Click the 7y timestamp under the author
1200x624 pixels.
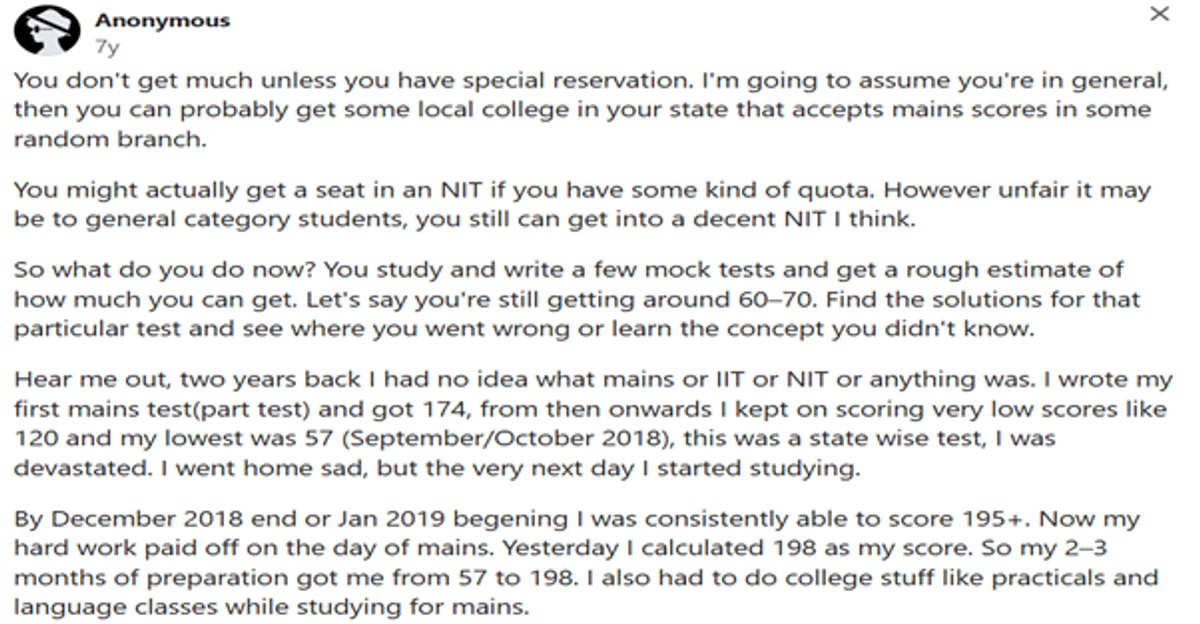click(106, 46)
